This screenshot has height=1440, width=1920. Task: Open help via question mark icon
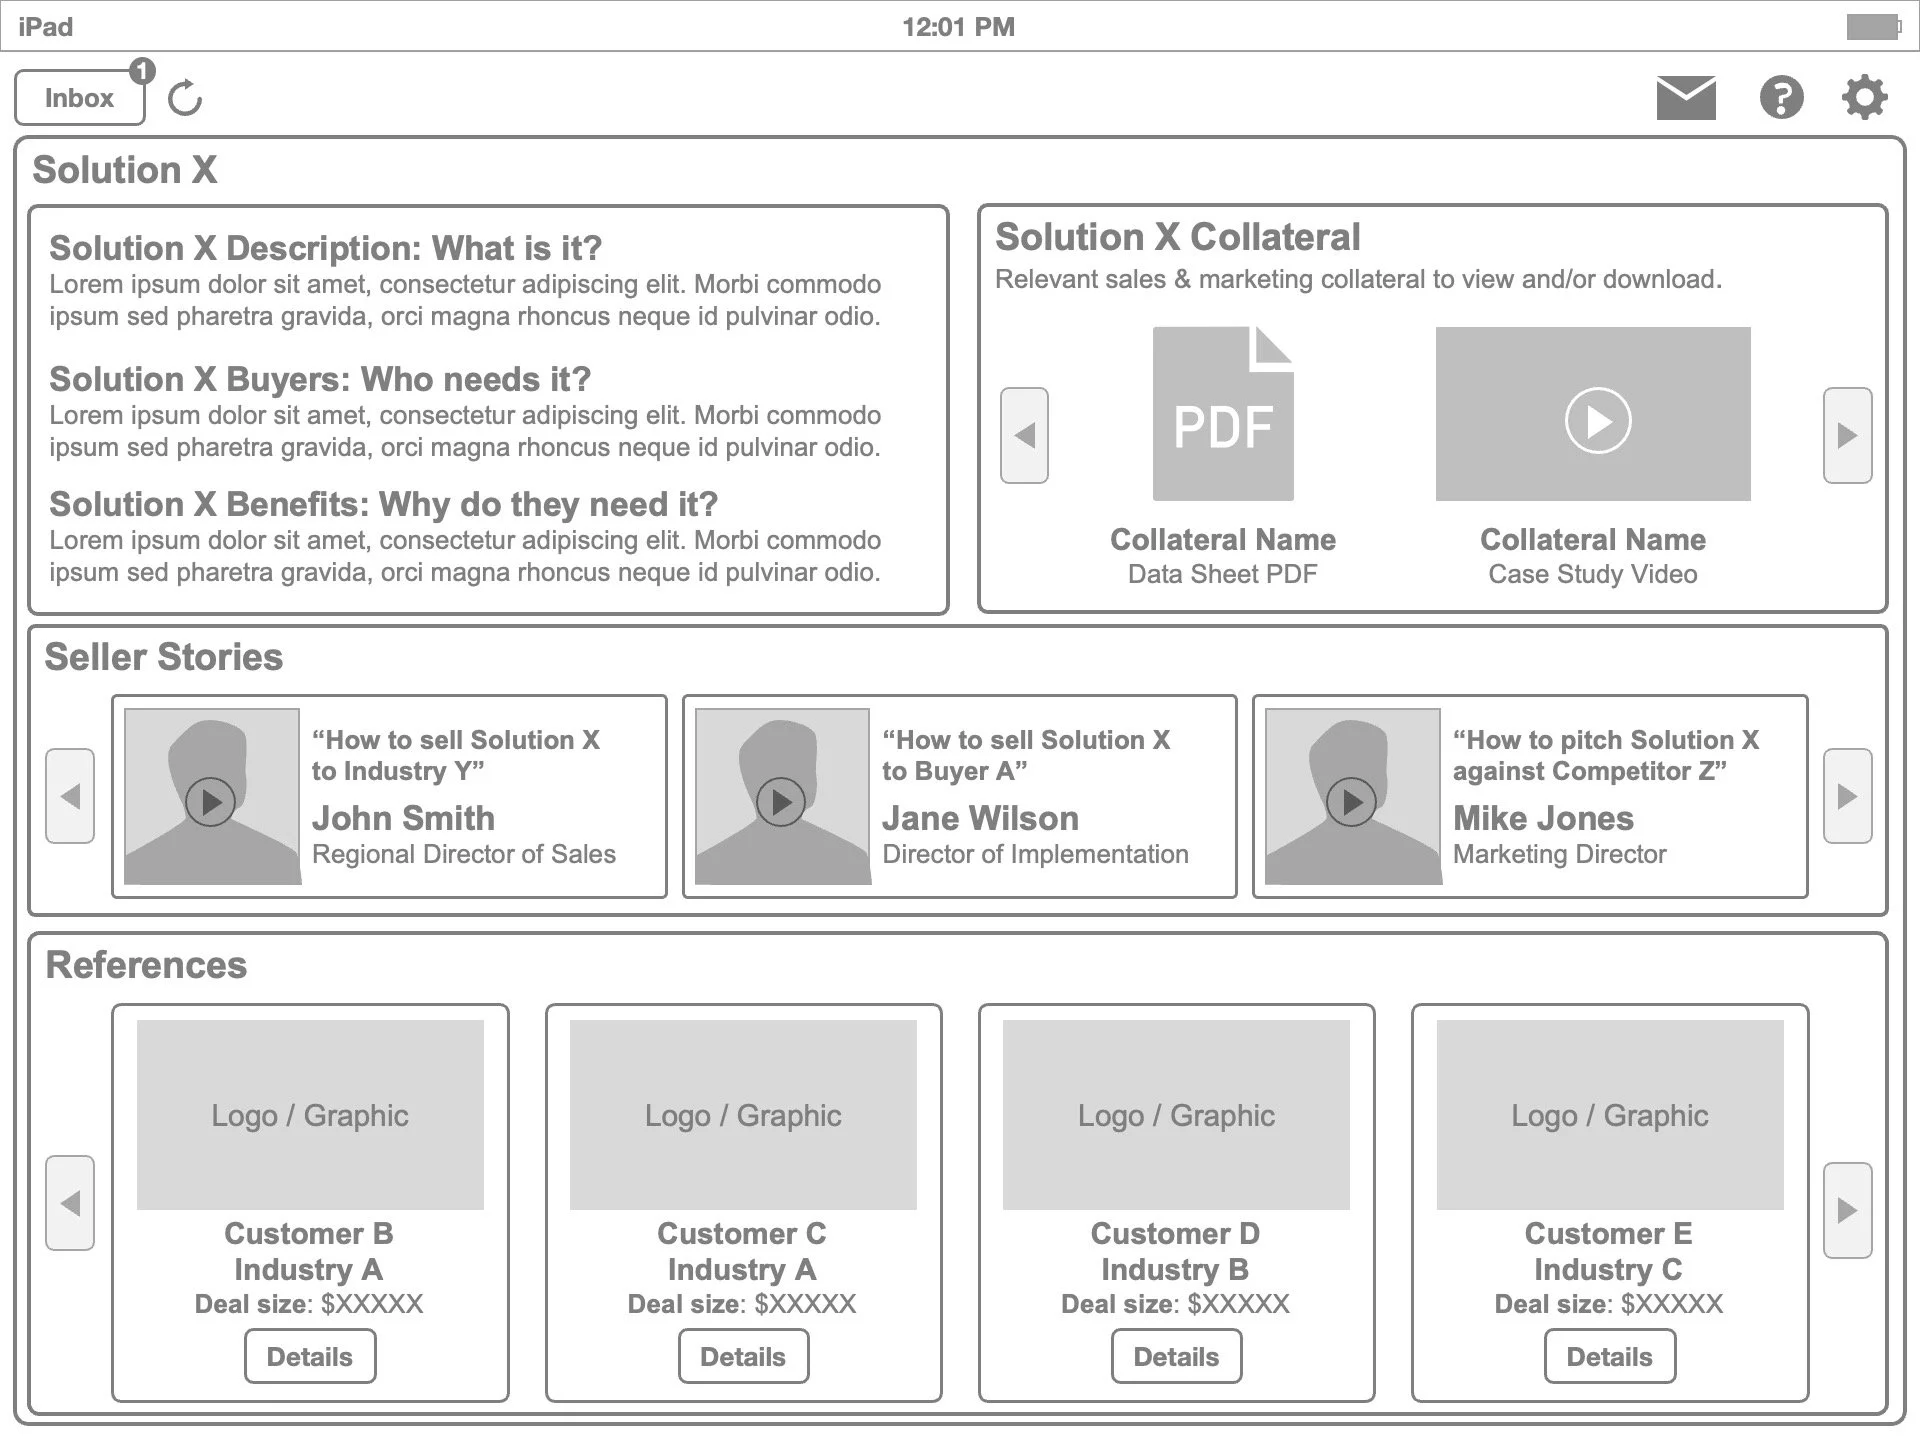tap(1781, 98)
